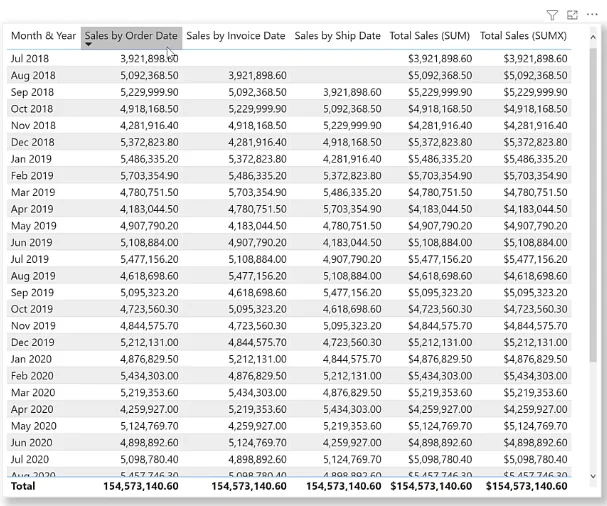Click invoice date grand total 154,573,140.60
Image resolution: width=607 pixels, height=506 pixels.
tap(249, 486)
